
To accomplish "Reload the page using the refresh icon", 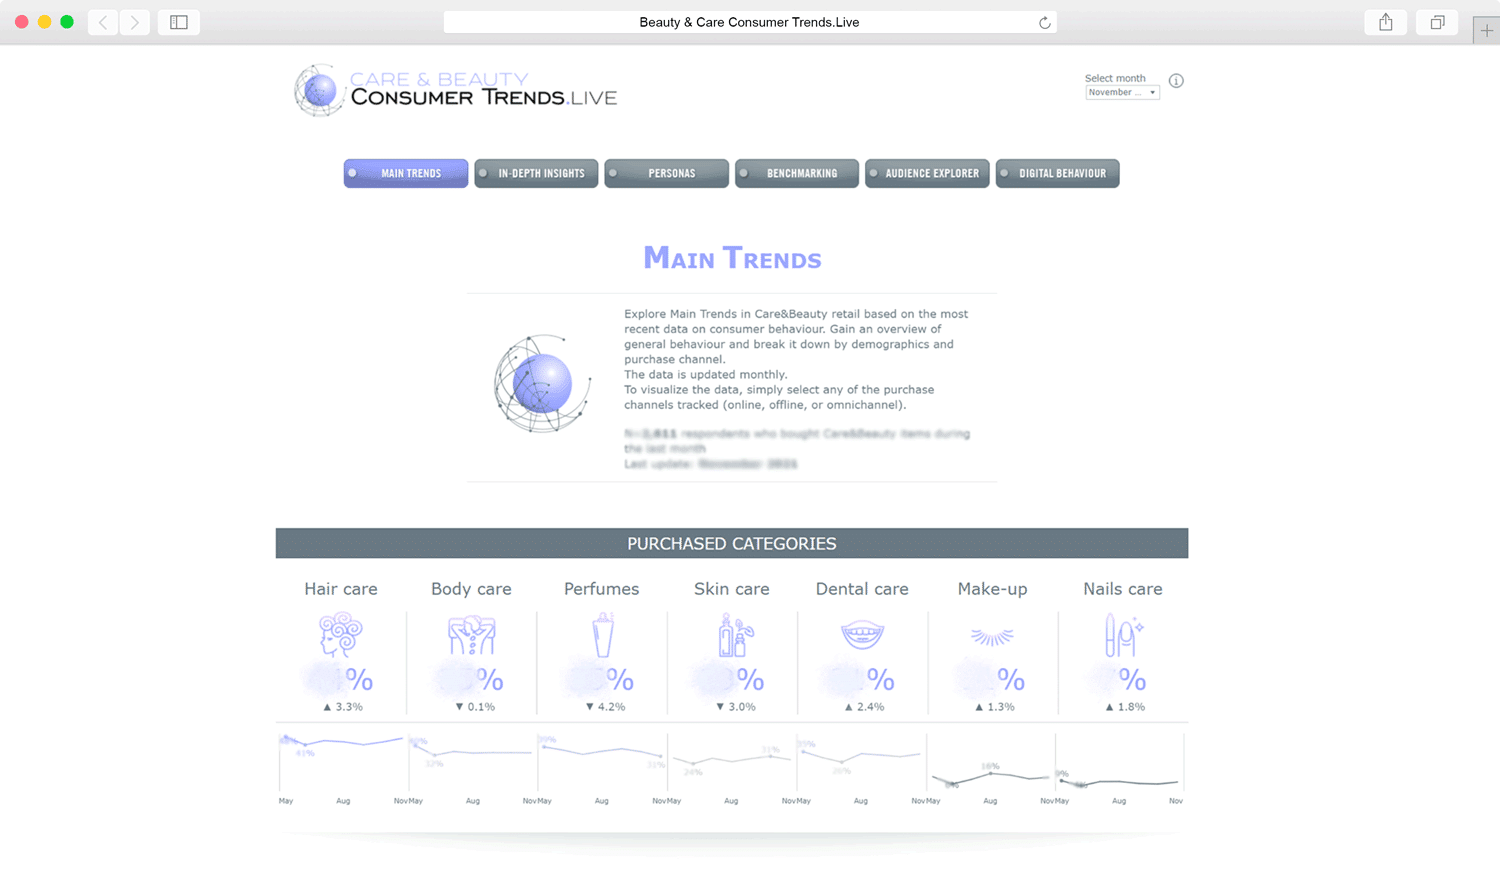I will point(1044,23).
